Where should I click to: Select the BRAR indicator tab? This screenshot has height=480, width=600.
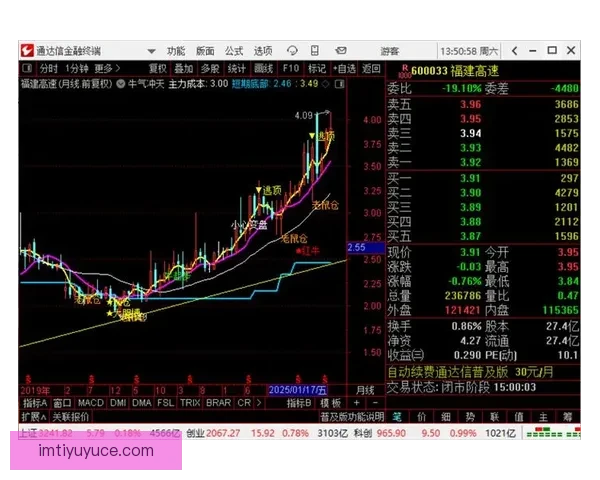(218, 403)
